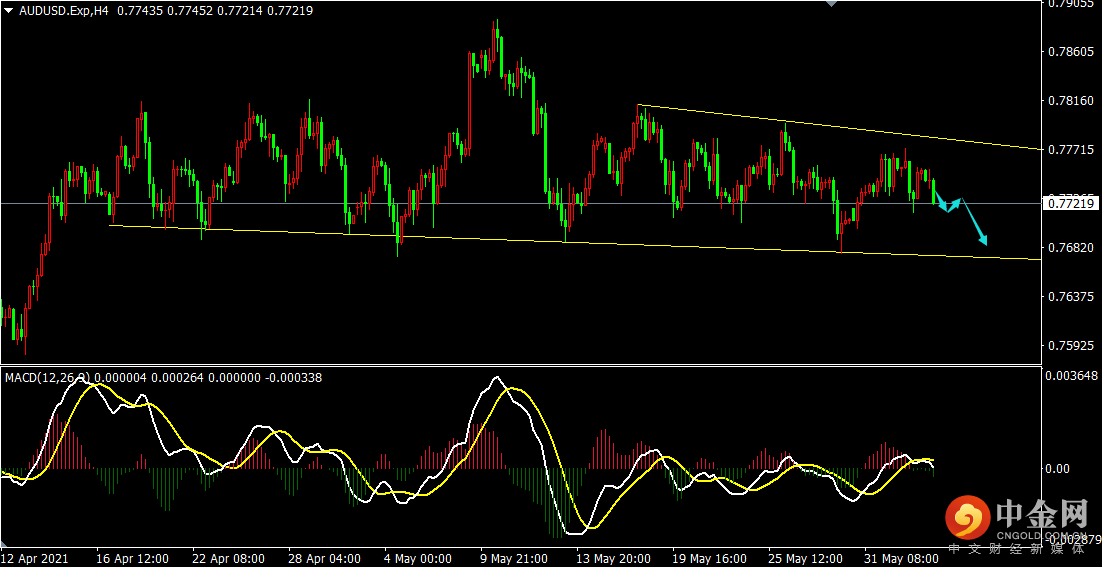This screenshot has width=1102, height=567.
Task: Click the MACD zero level label 0.00
Action: [1058, 469]
